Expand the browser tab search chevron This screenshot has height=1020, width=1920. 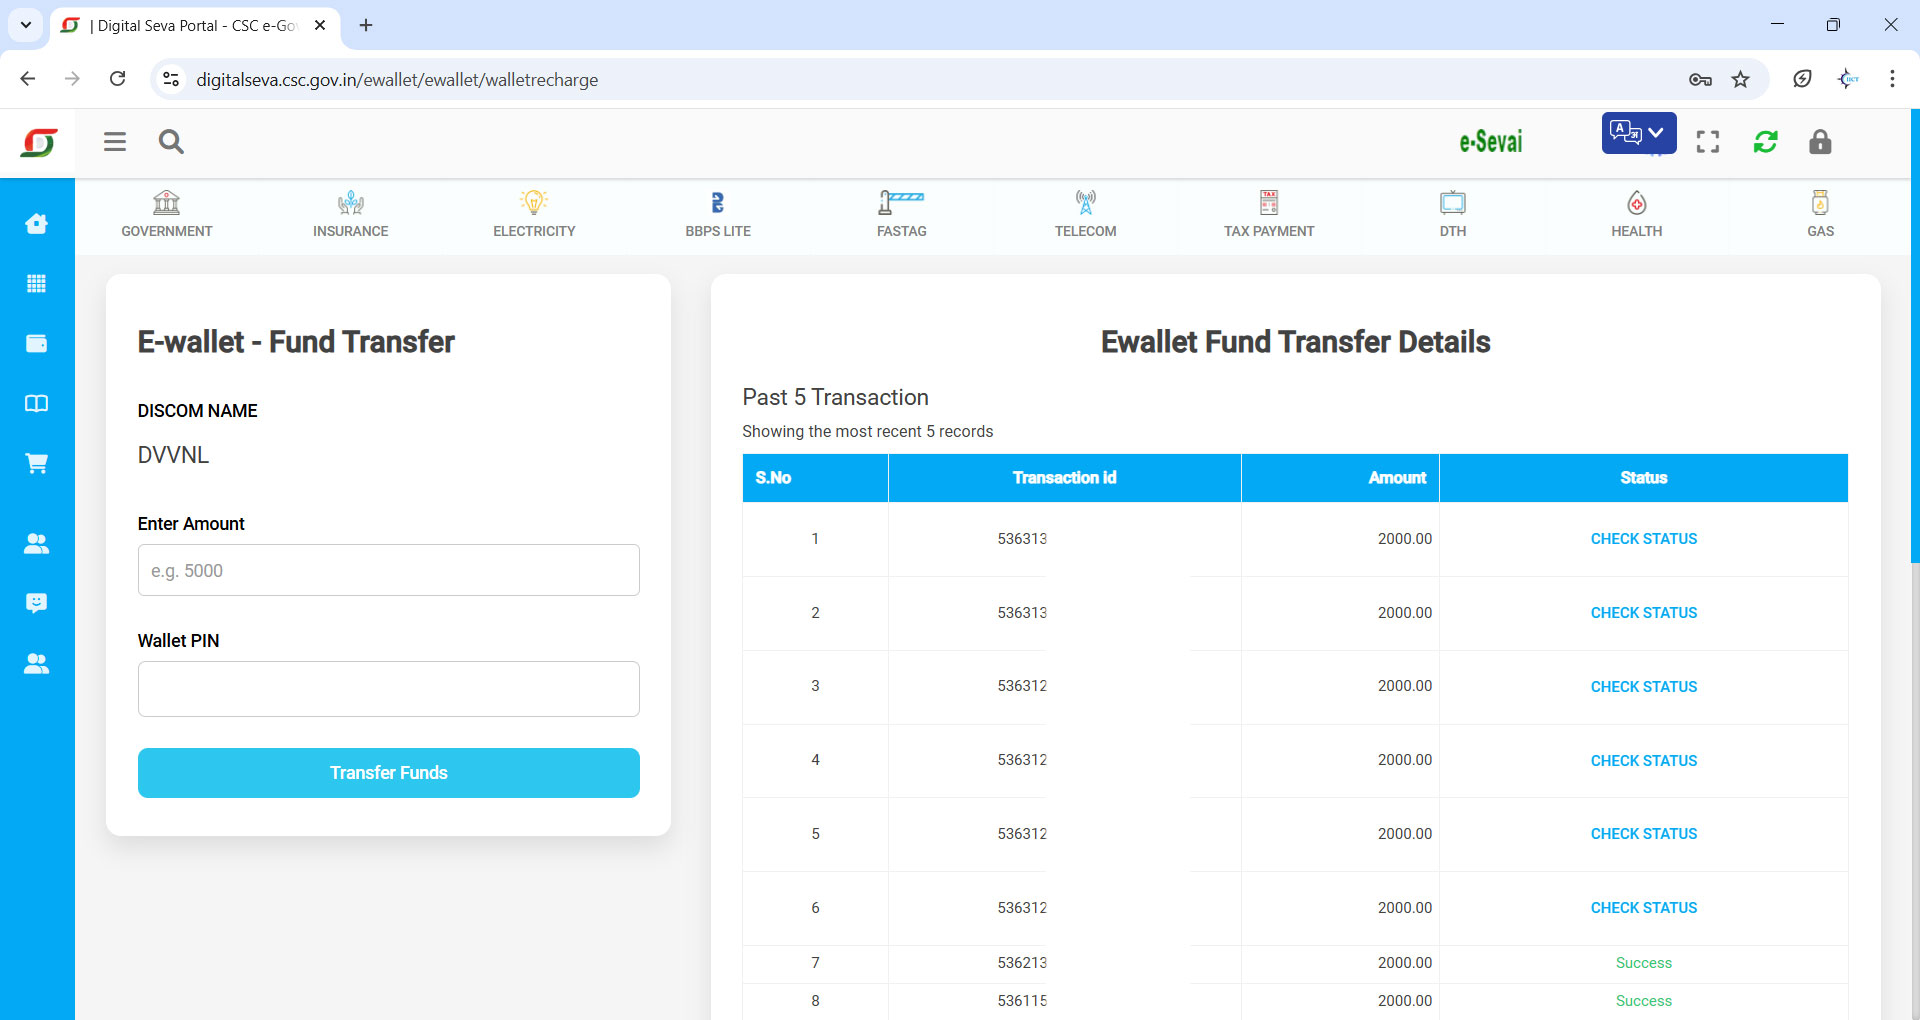[26, 25]
